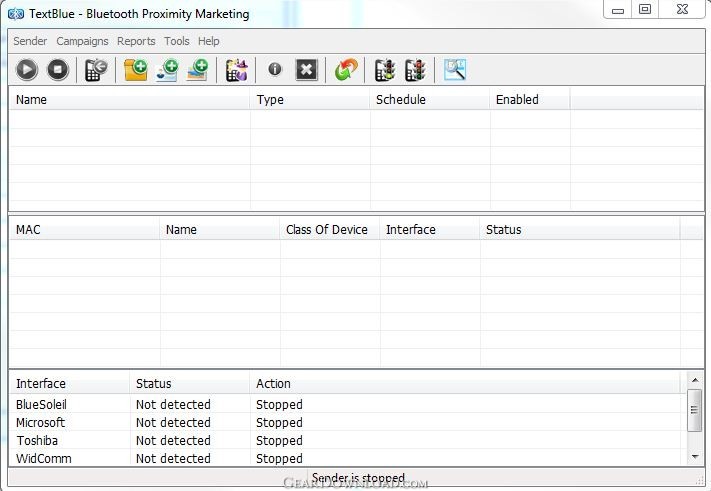Viewport: 711px width, 491px height.
Task: Click the Action column header
Action: [465, 384]
